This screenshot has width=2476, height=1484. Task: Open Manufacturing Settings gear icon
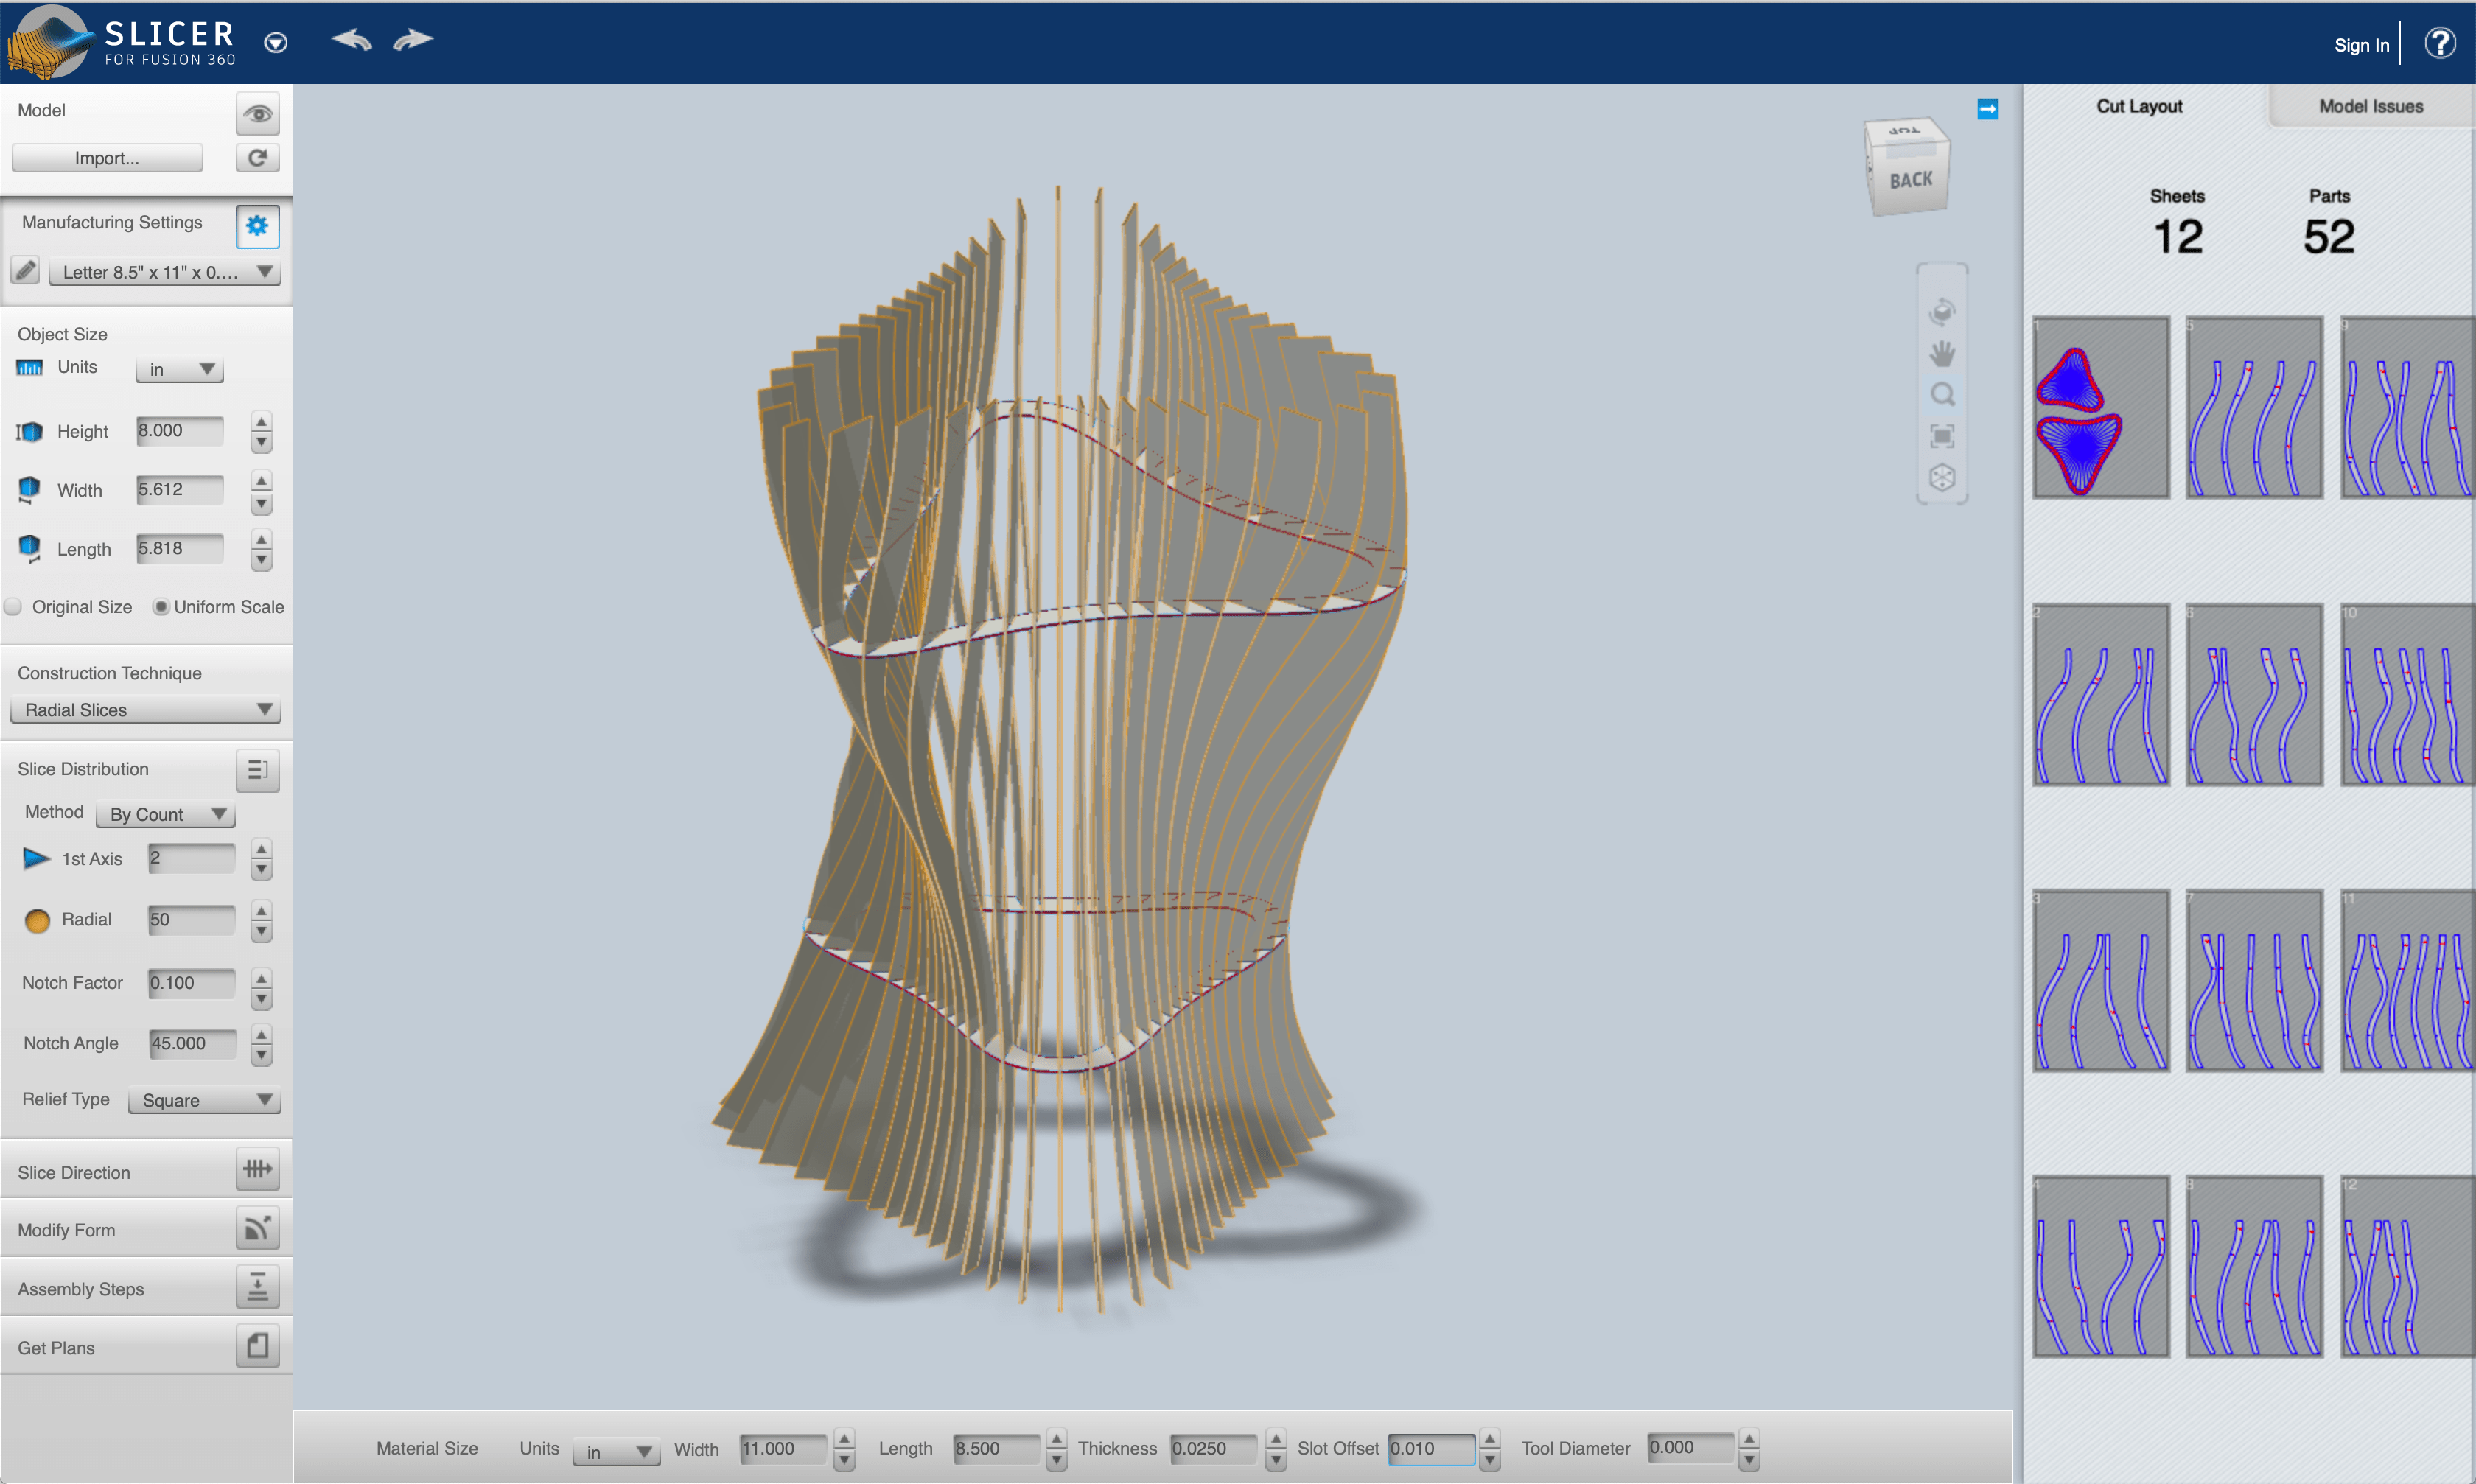tap(257, 225)
